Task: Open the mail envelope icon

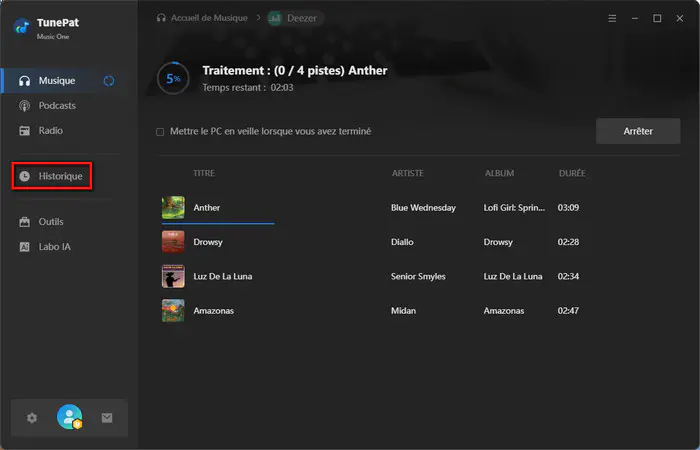Action: click(x=107, y=418)
